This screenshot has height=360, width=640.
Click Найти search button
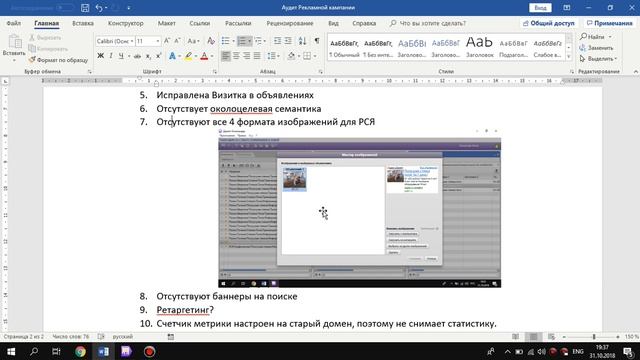(x=592, y=37)
